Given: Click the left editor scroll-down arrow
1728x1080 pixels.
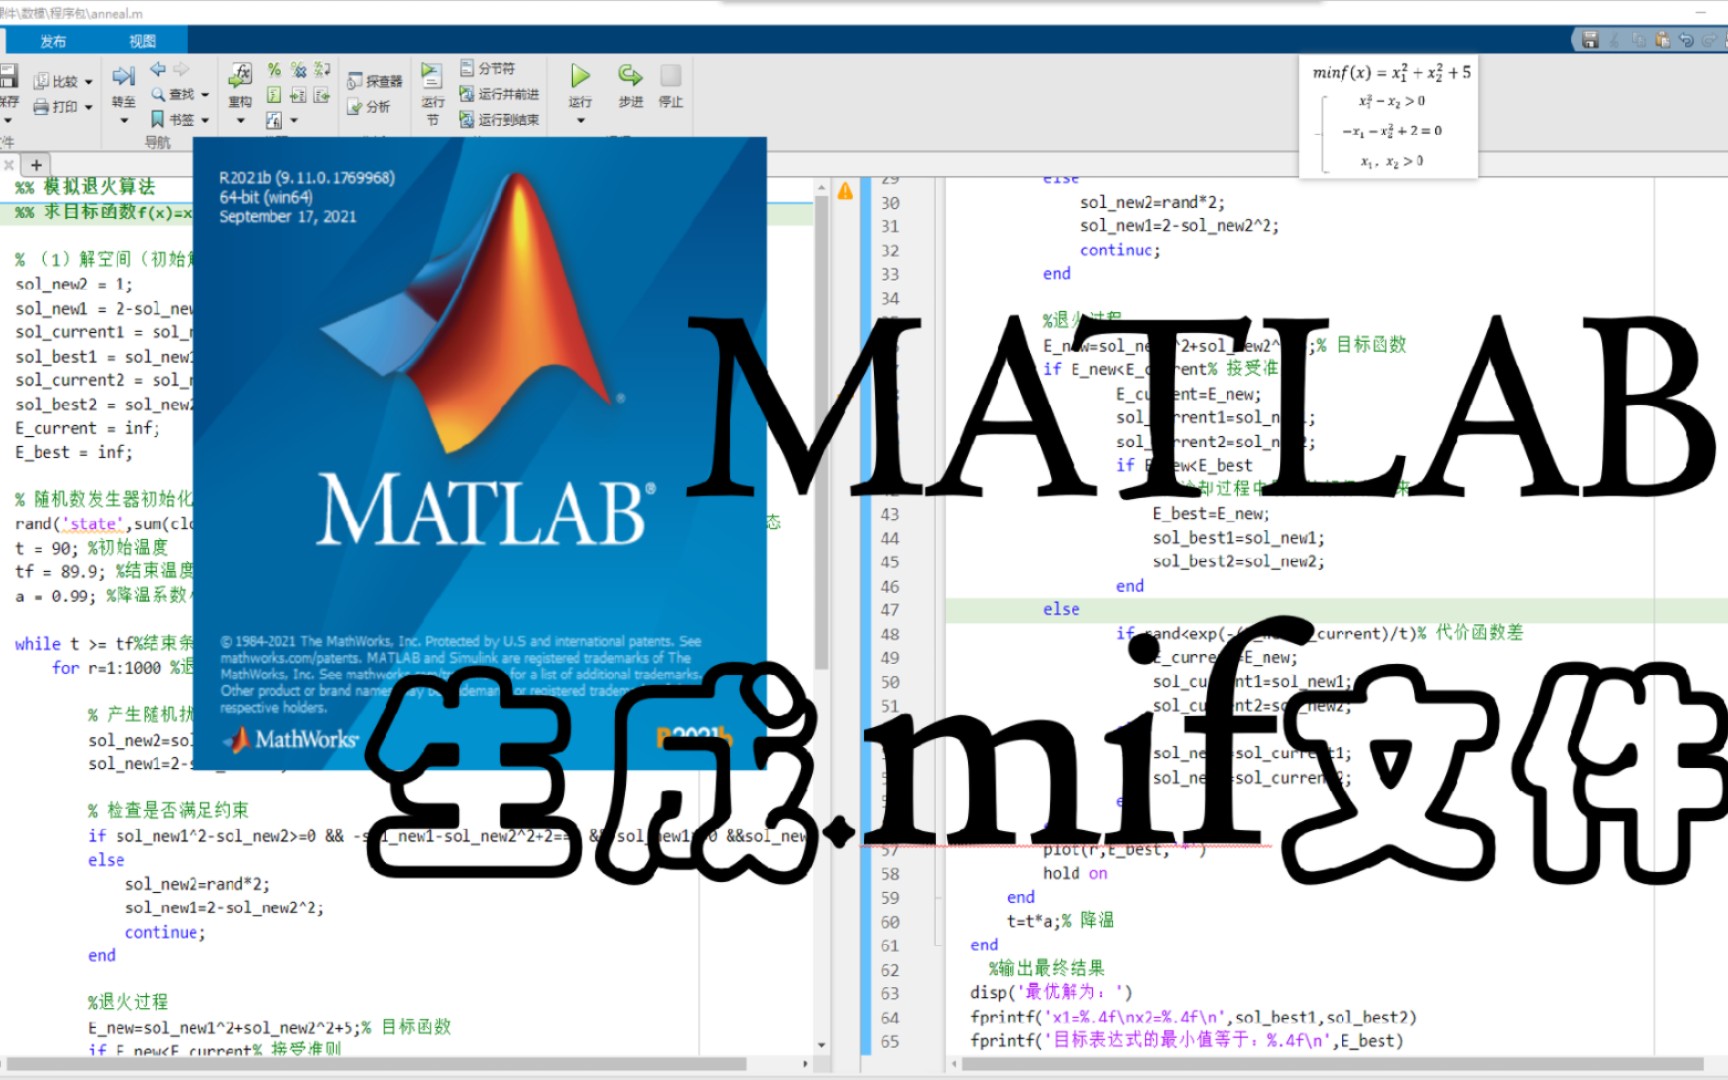Looking at the screenshot, I should point(821,1045).
